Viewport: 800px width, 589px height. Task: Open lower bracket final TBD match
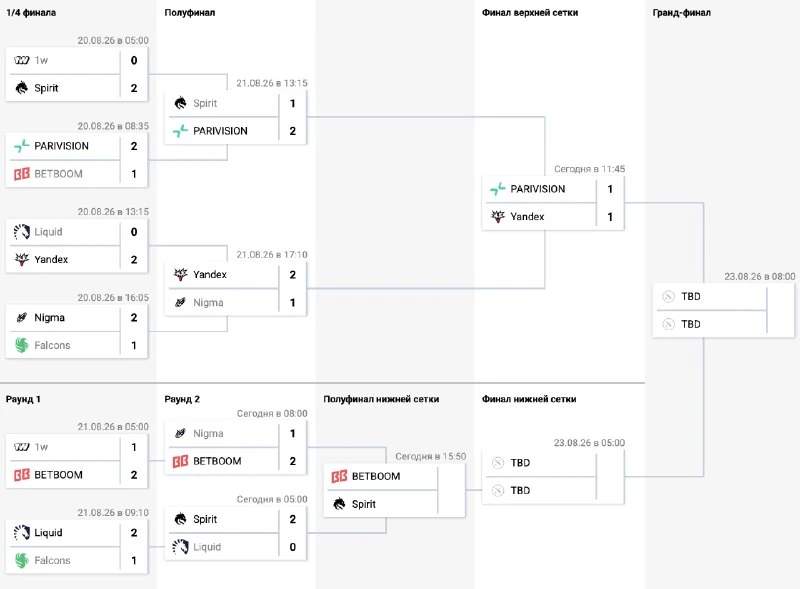[553, 477]
